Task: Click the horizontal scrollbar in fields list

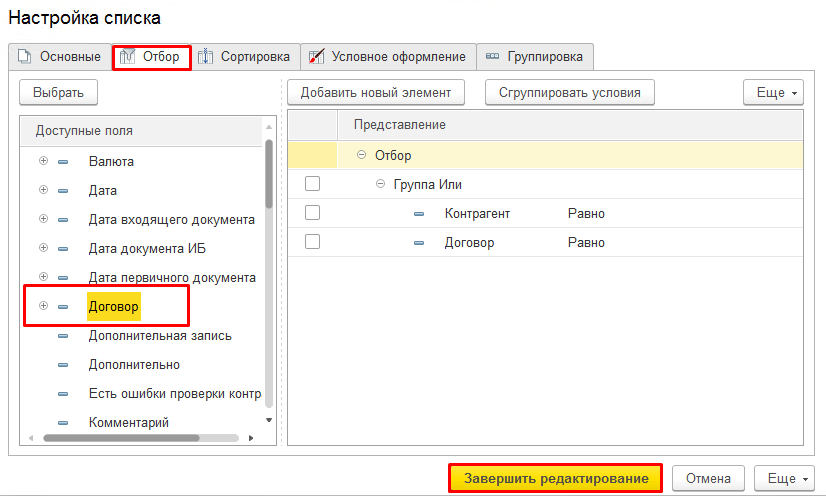Action: [140, 437]
